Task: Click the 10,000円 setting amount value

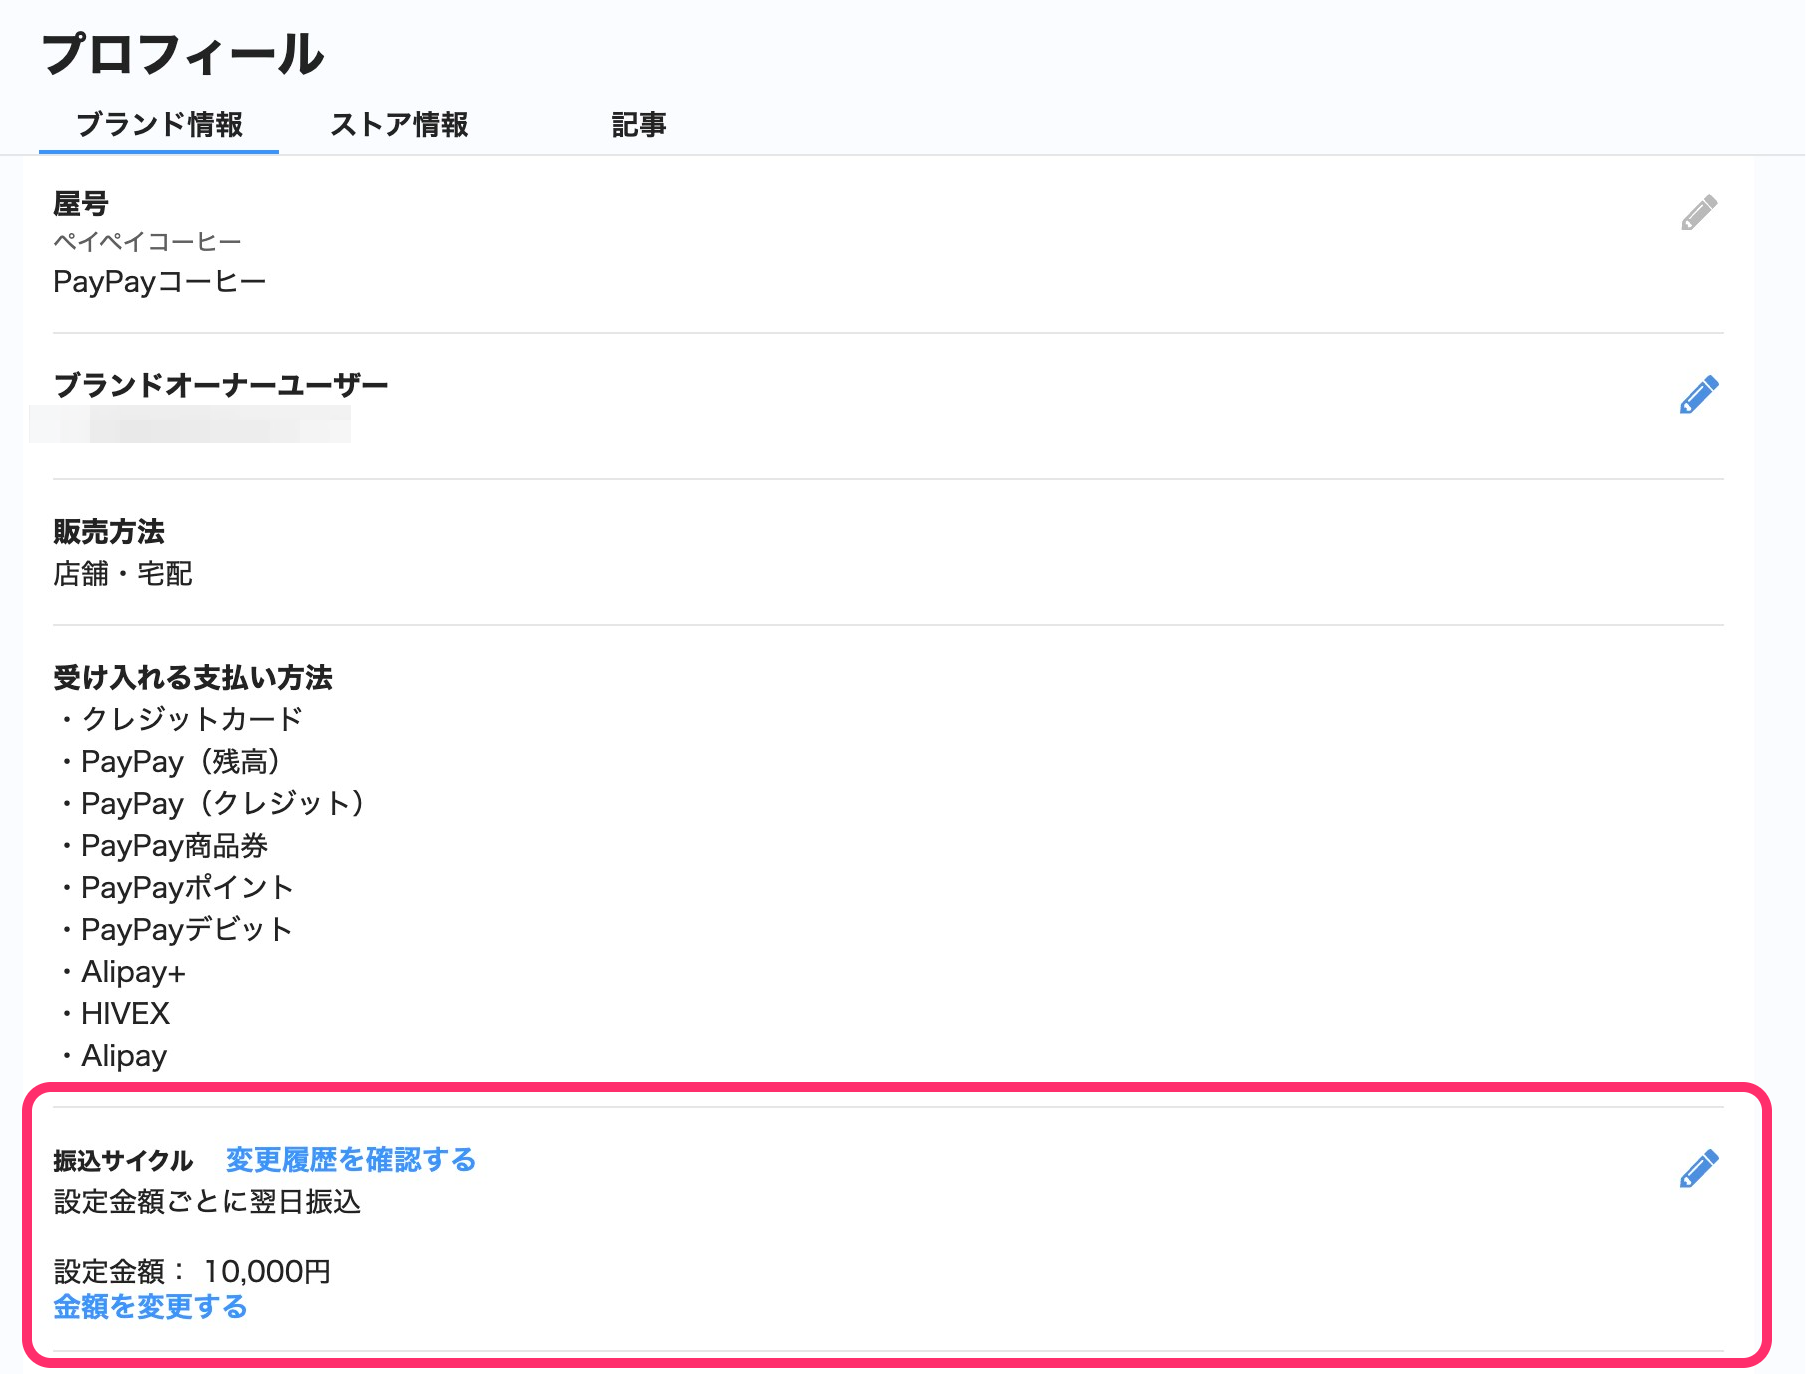Action: [x=267, y=1272]
